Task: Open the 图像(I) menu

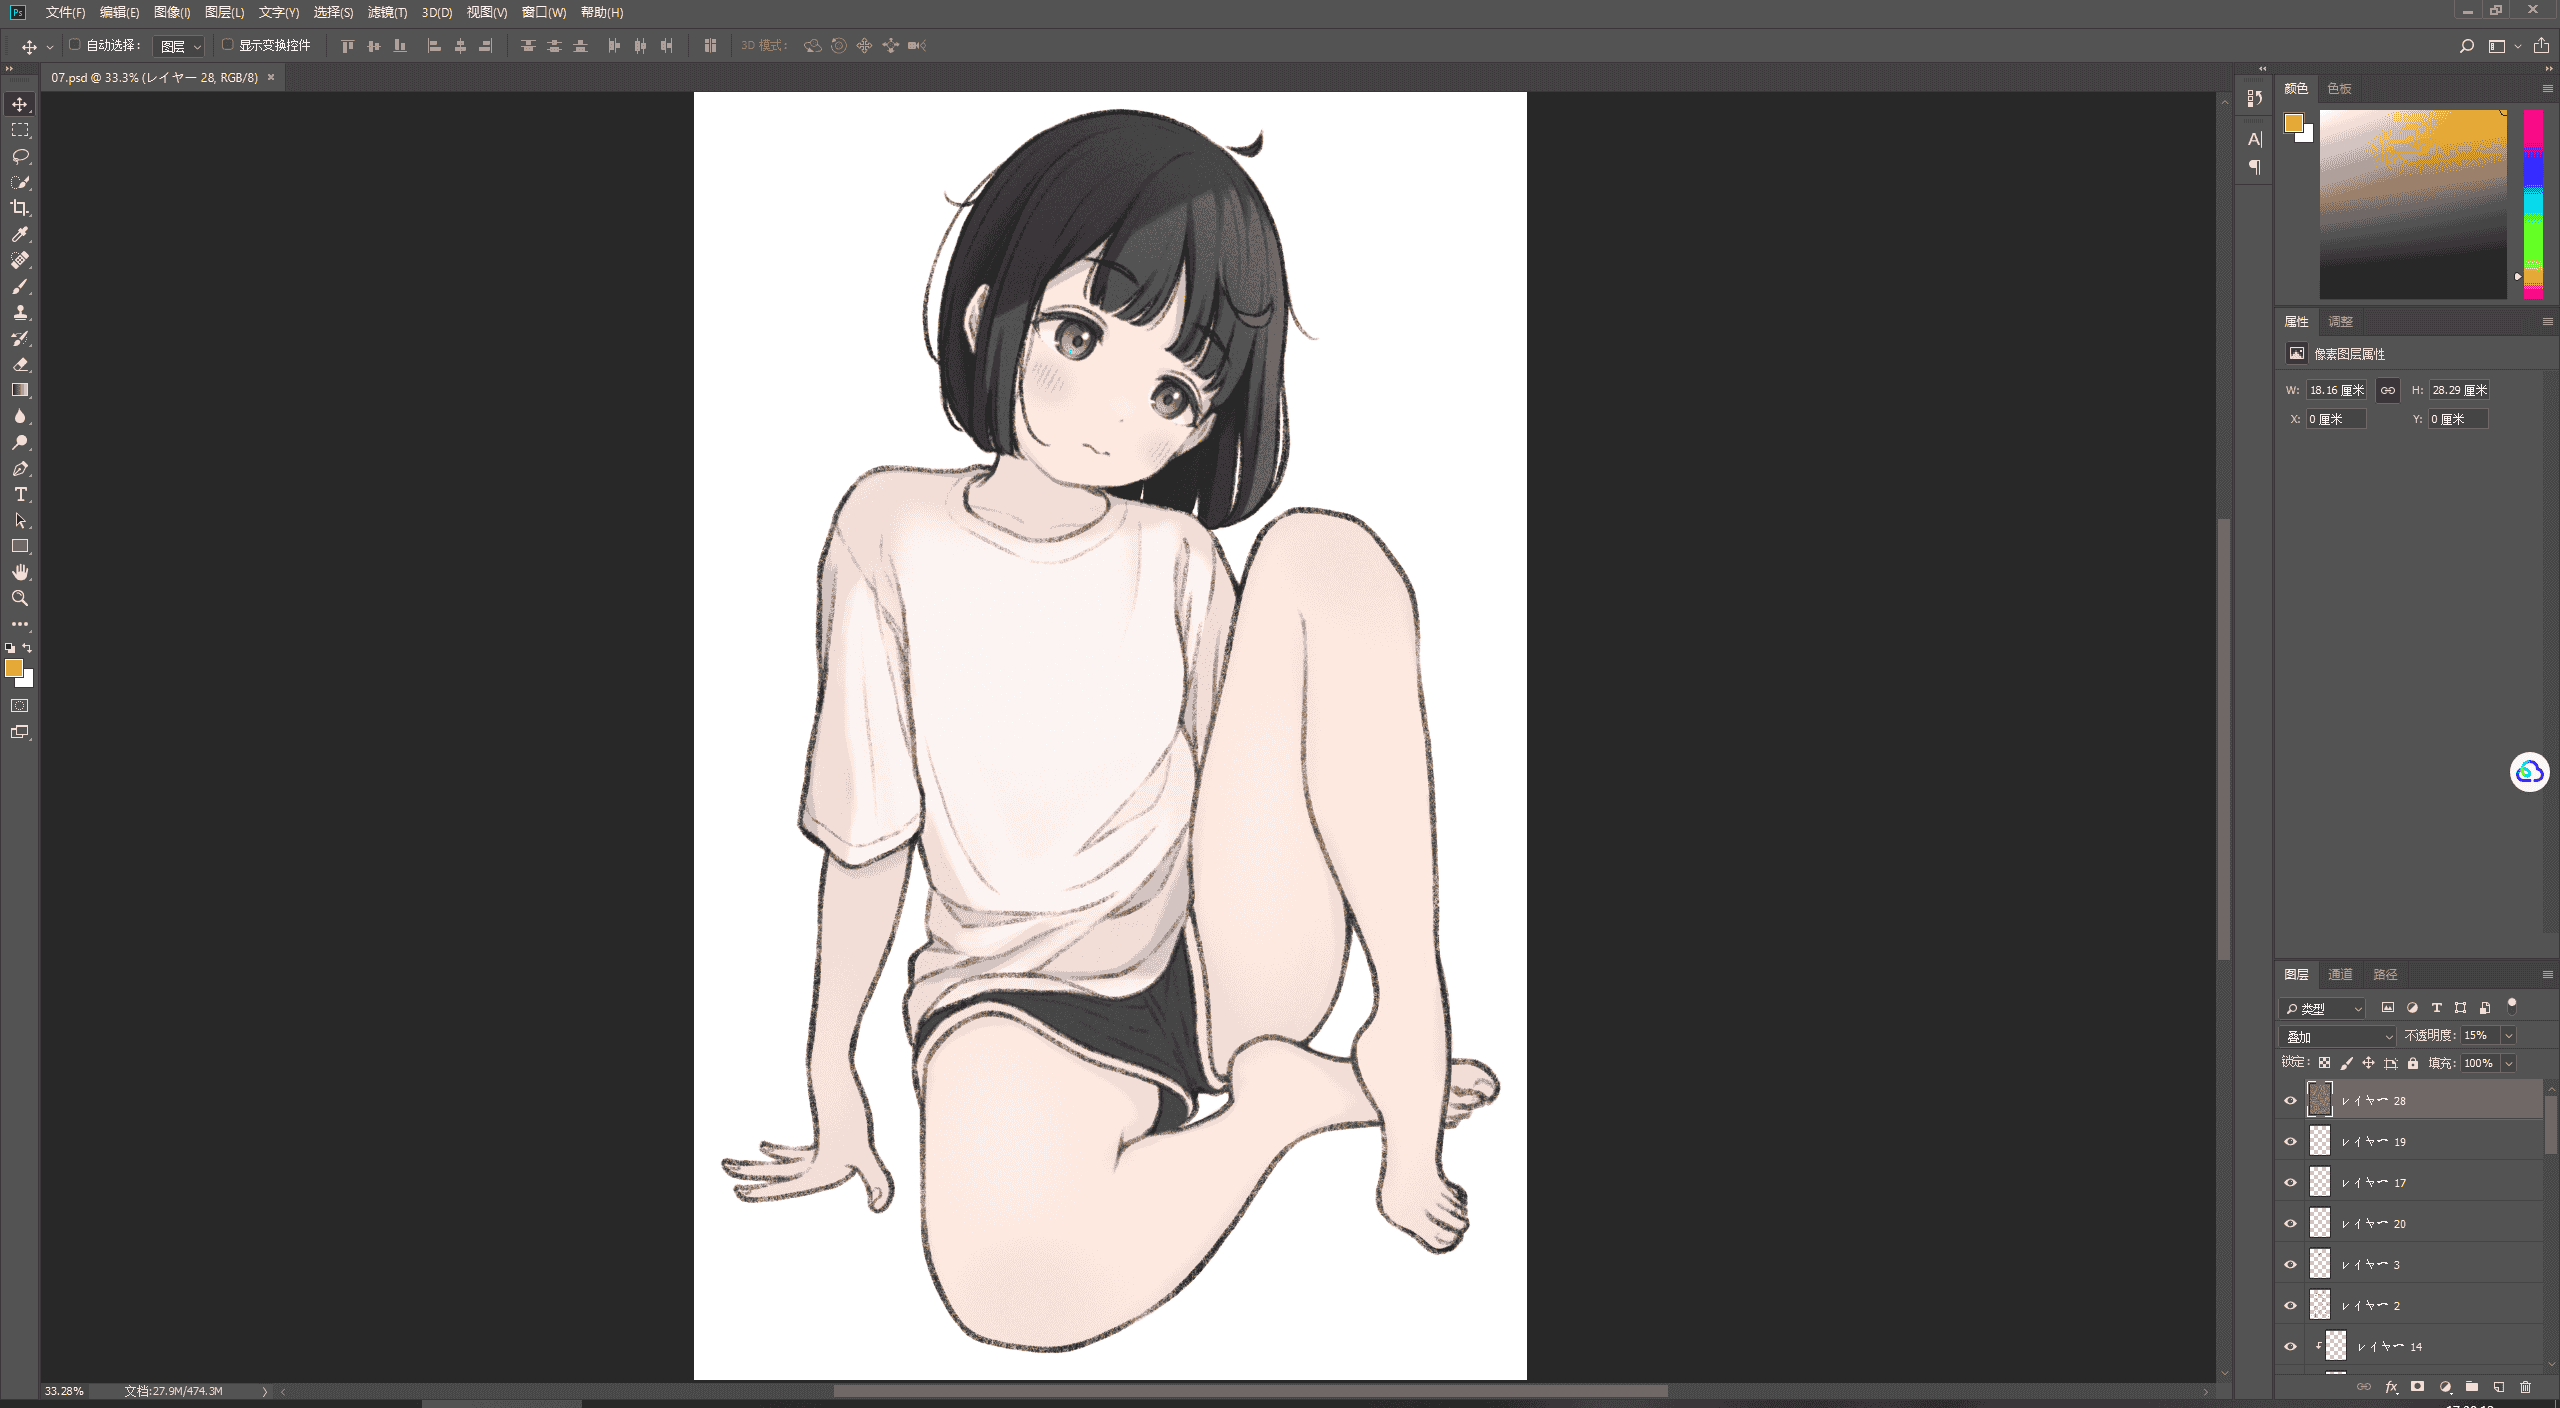Action: [x=172, y=12]
